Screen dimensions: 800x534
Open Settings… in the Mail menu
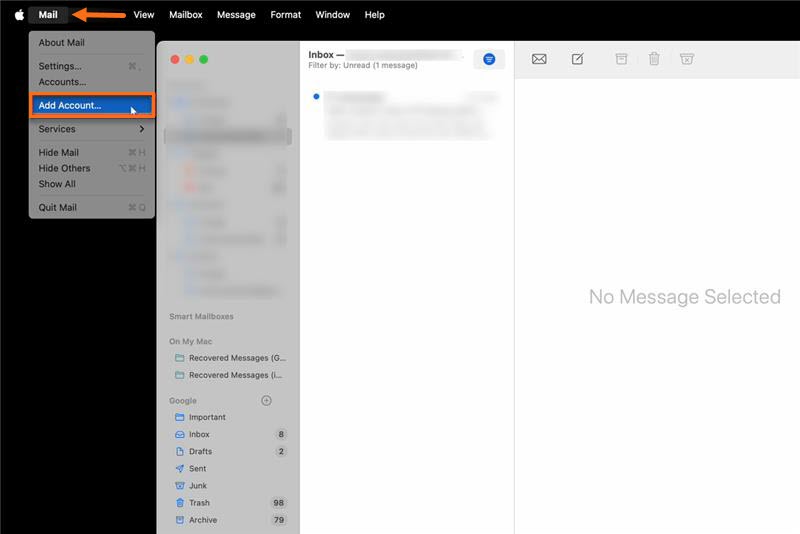click(60, 66)
